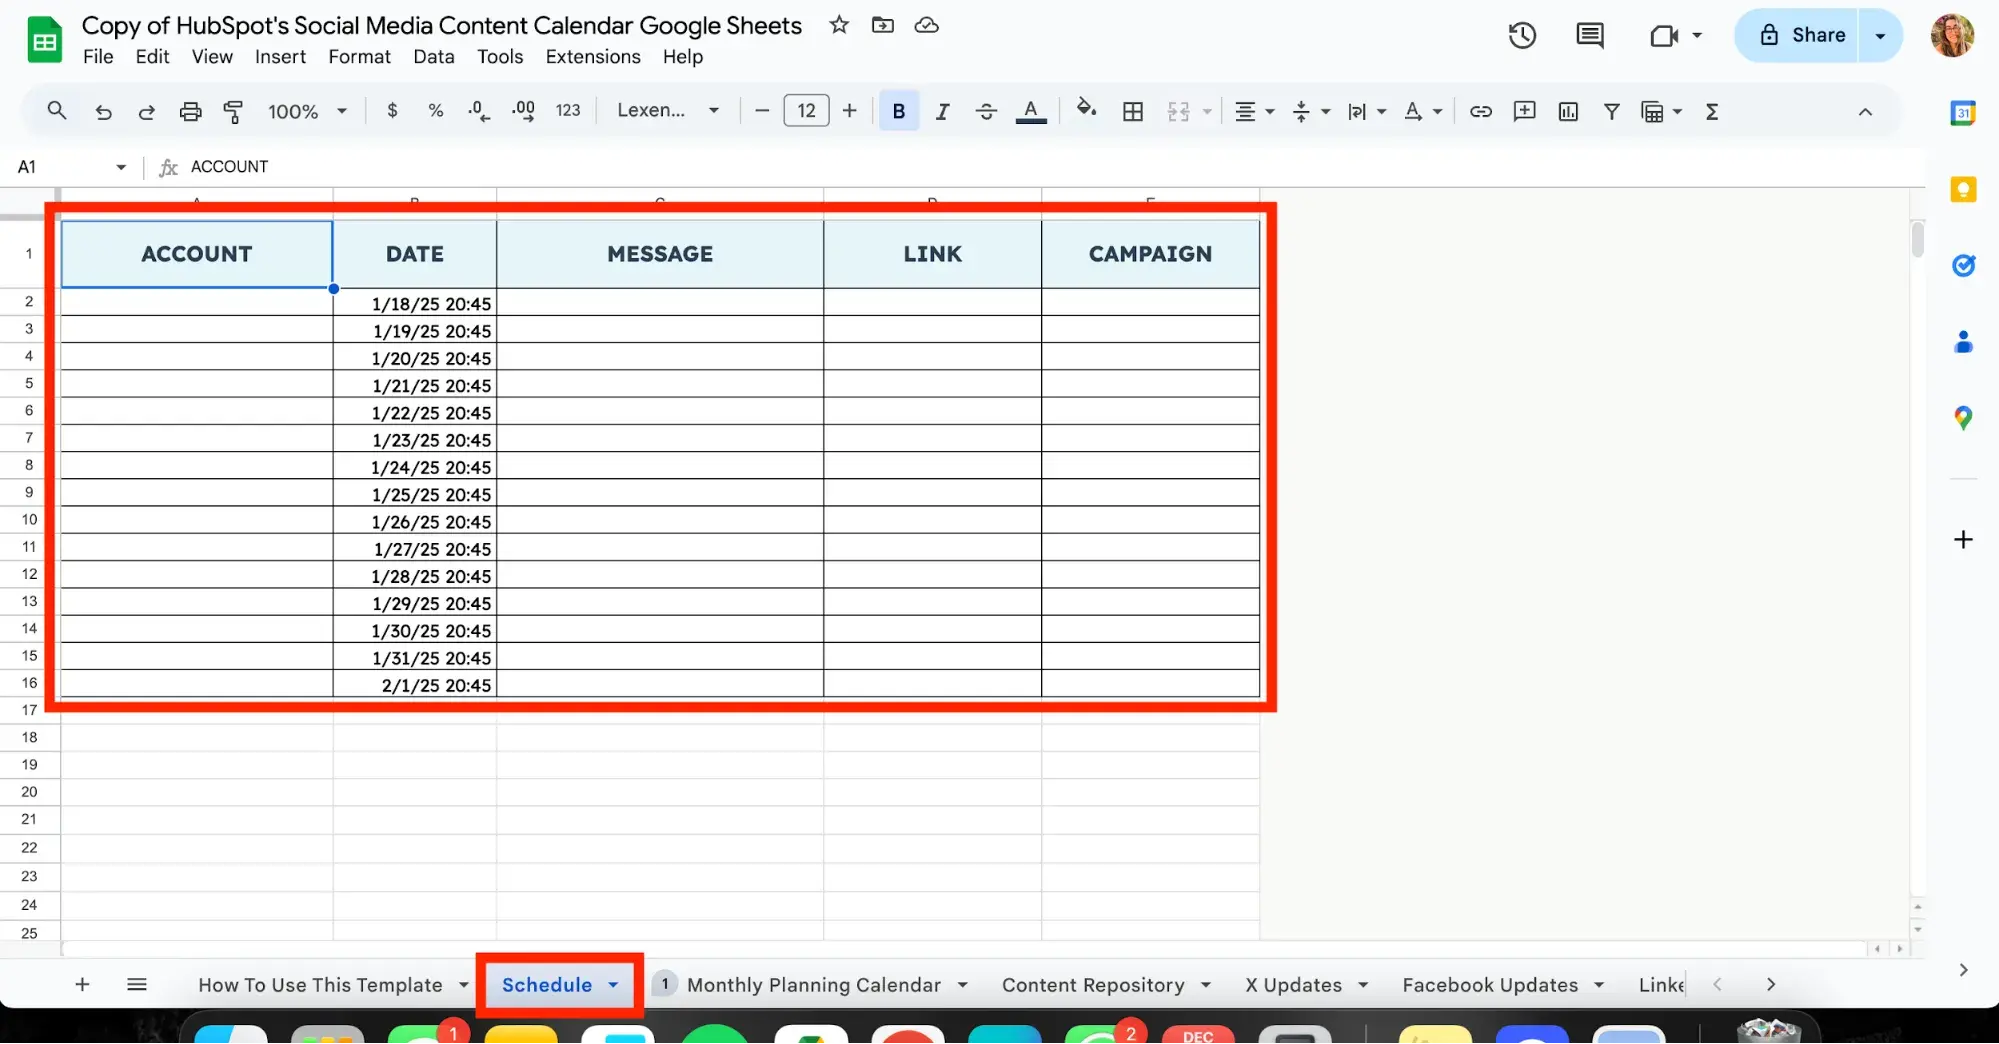The height and width of the screenshot is (1044, 1999).
Task: Click the merge cells icon
Action: click(1179, 112)
